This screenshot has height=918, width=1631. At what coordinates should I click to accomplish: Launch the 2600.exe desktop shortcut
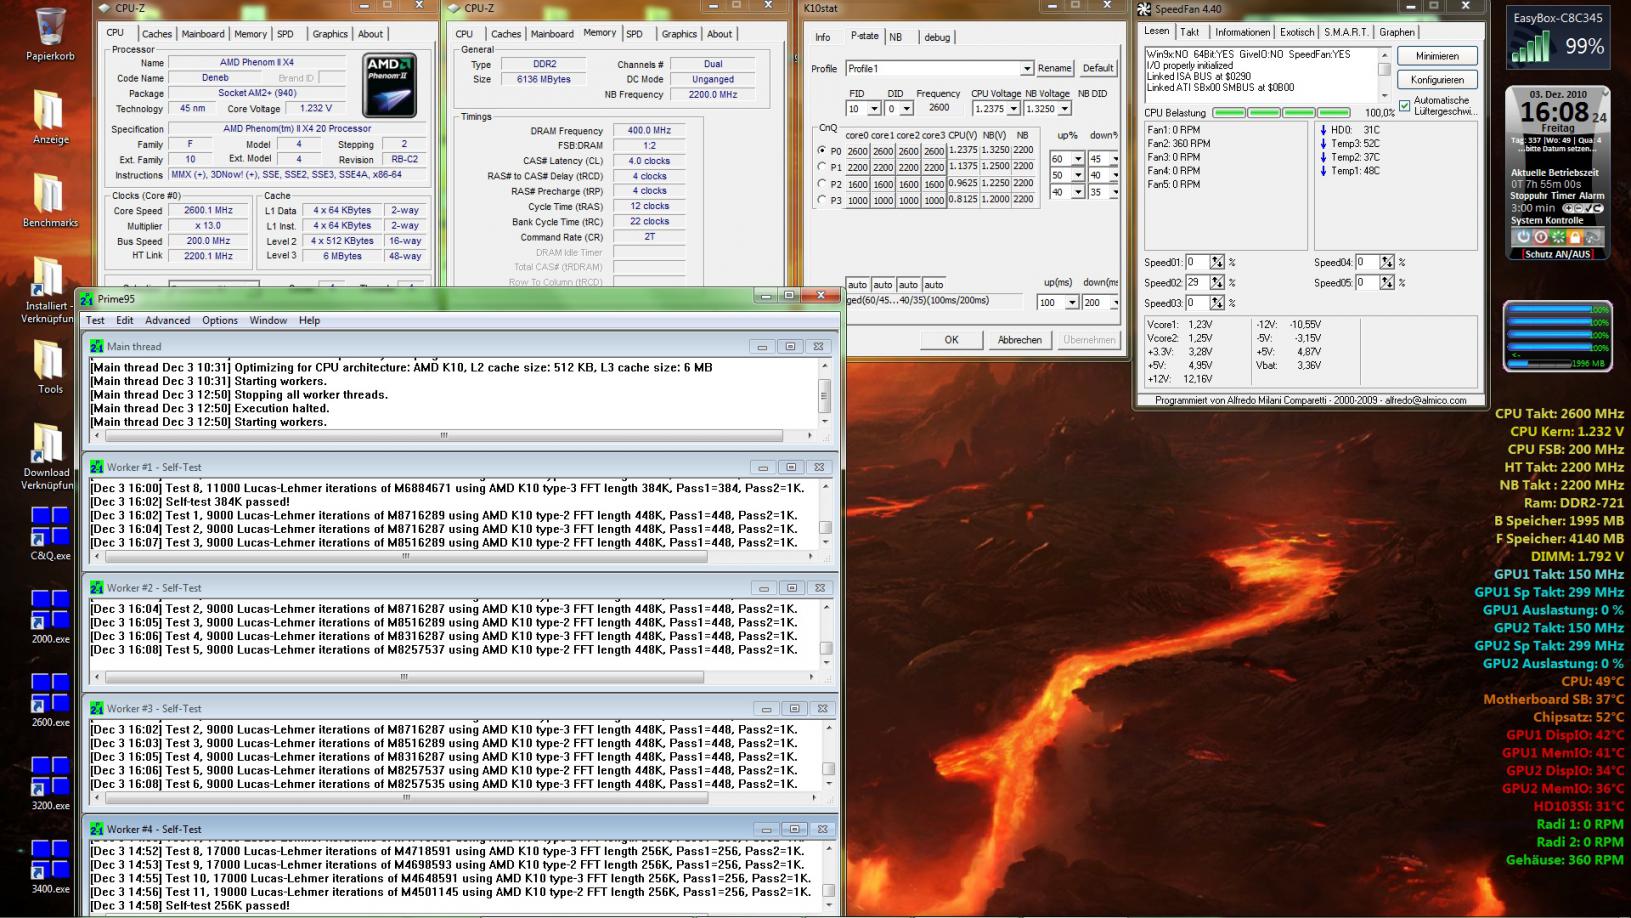click(50, 694)
